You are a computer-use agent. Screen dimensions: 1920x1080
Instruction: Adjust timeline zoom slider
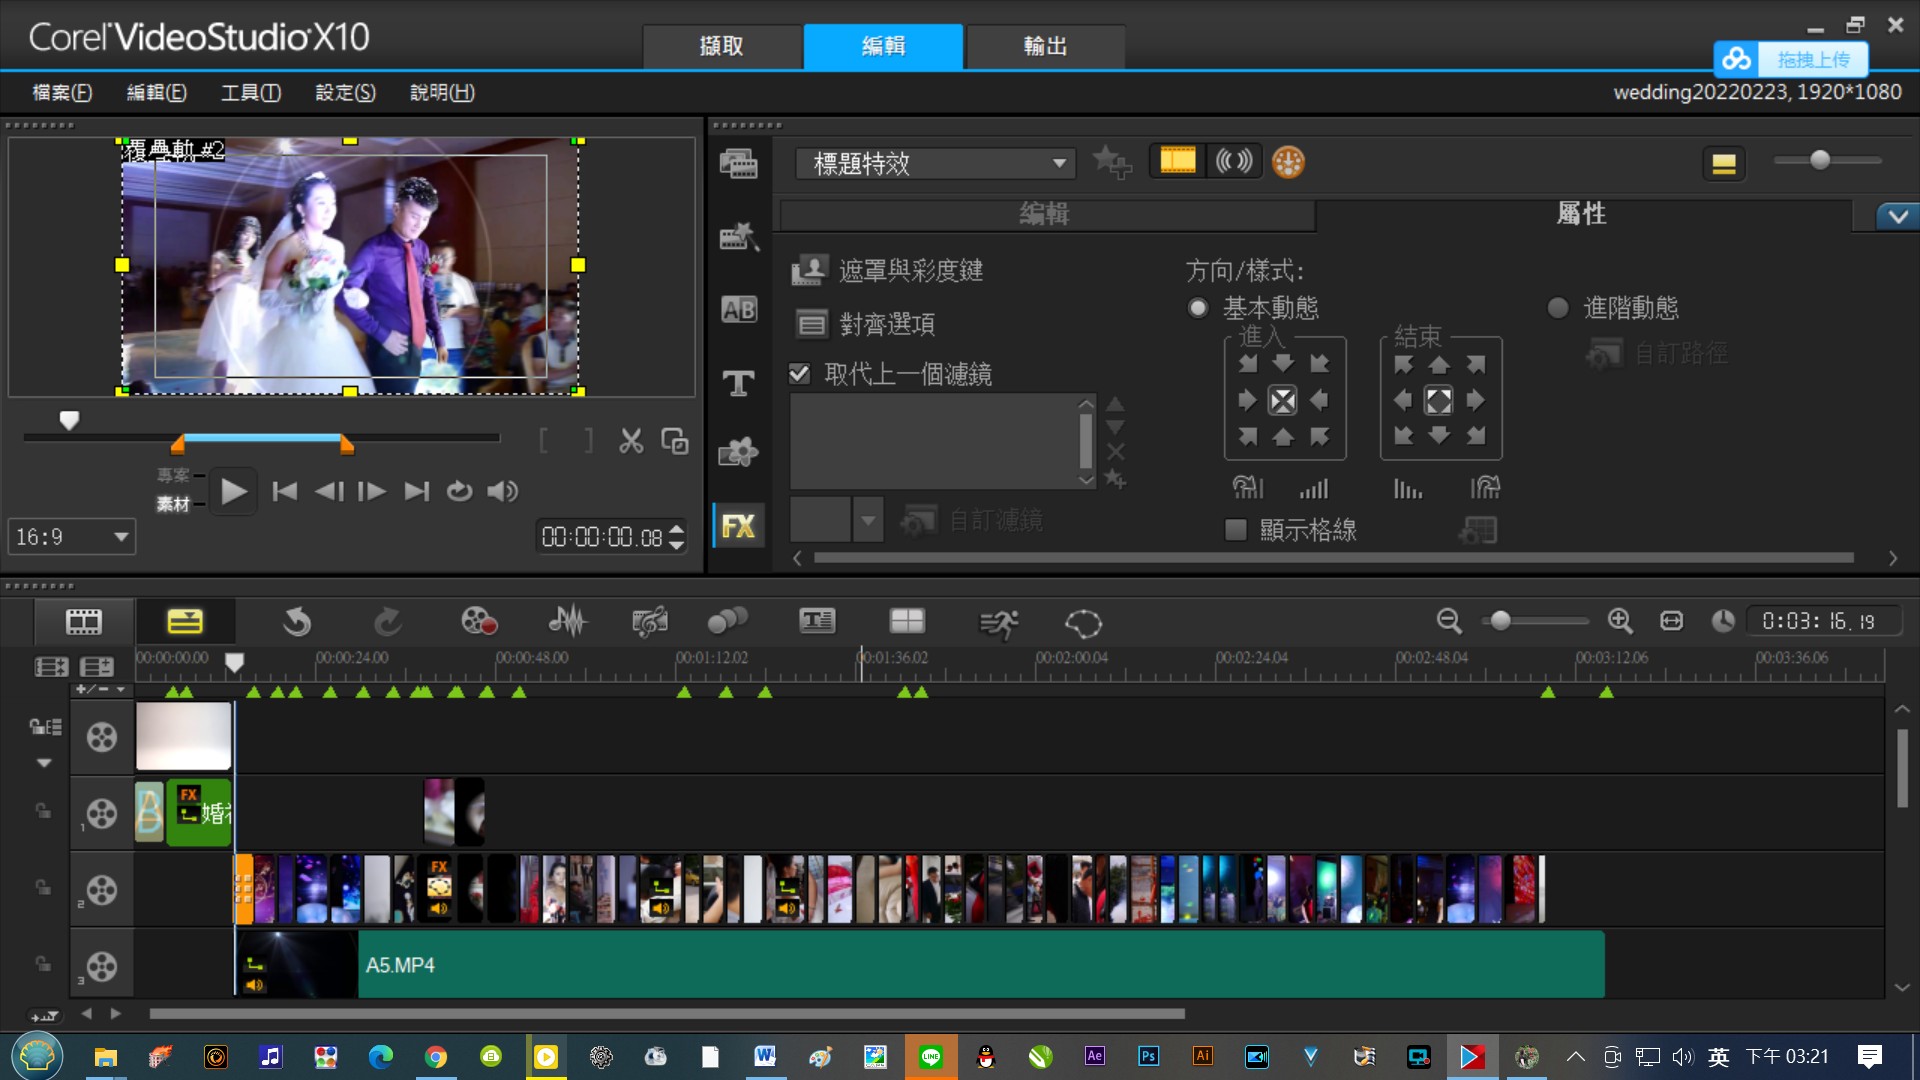[x=1500, y=621]
